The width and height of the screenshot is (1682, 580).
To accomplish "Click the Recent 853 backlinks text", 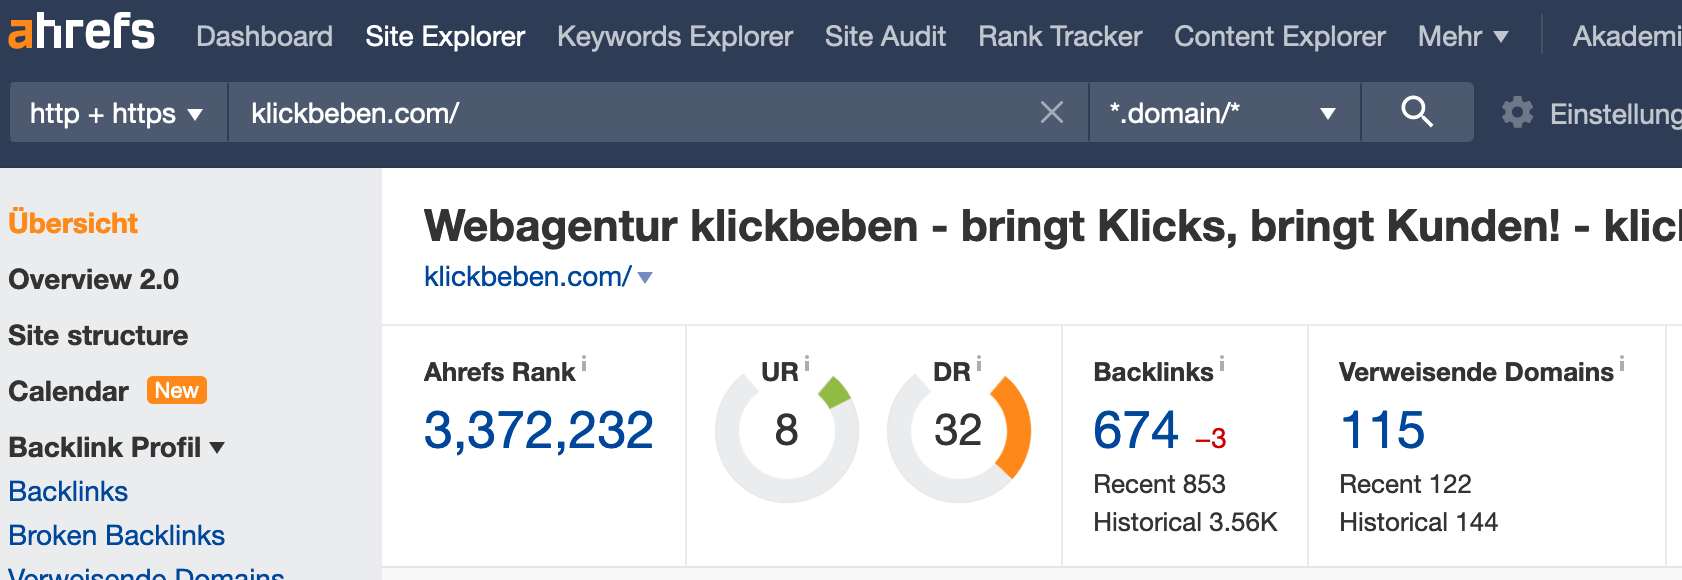I will (1159, 484).
